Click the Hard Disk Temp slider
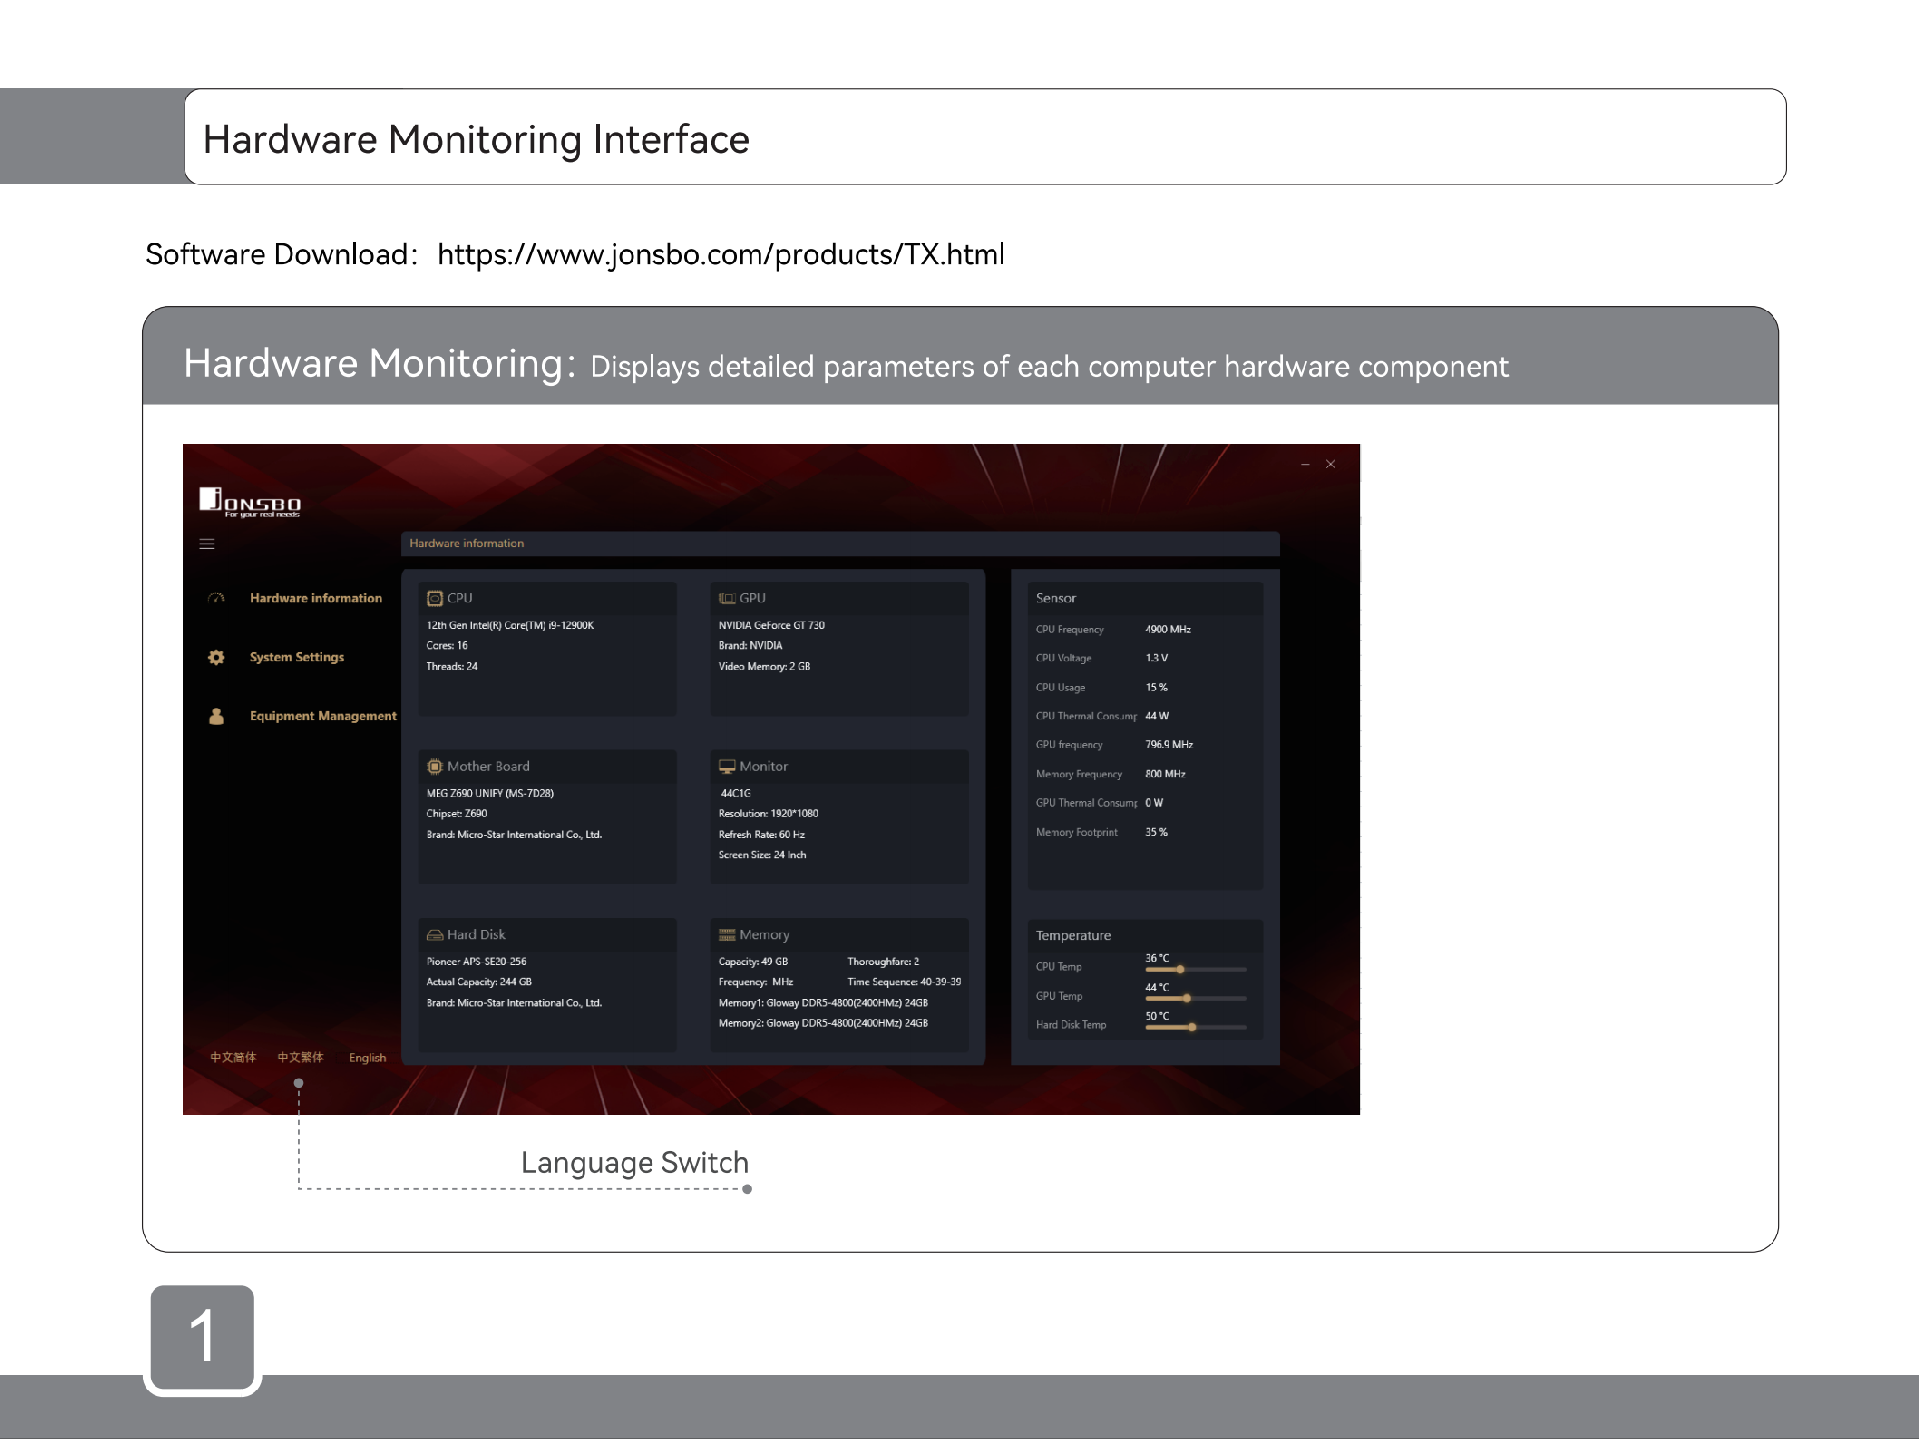 [x=1196, y=1027]
